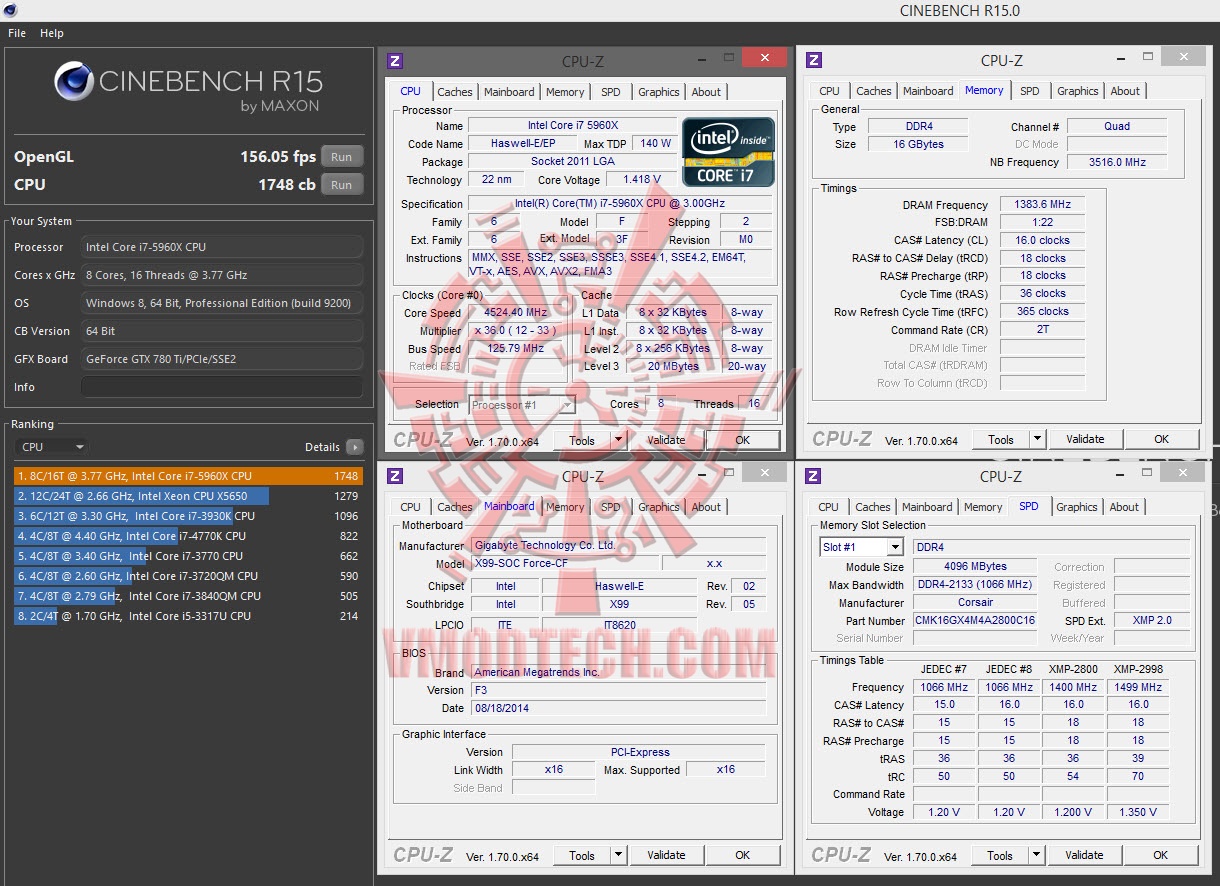
Task: Click the NB Frequency value 3516.0 MHz
Action: coord(1117,162)
